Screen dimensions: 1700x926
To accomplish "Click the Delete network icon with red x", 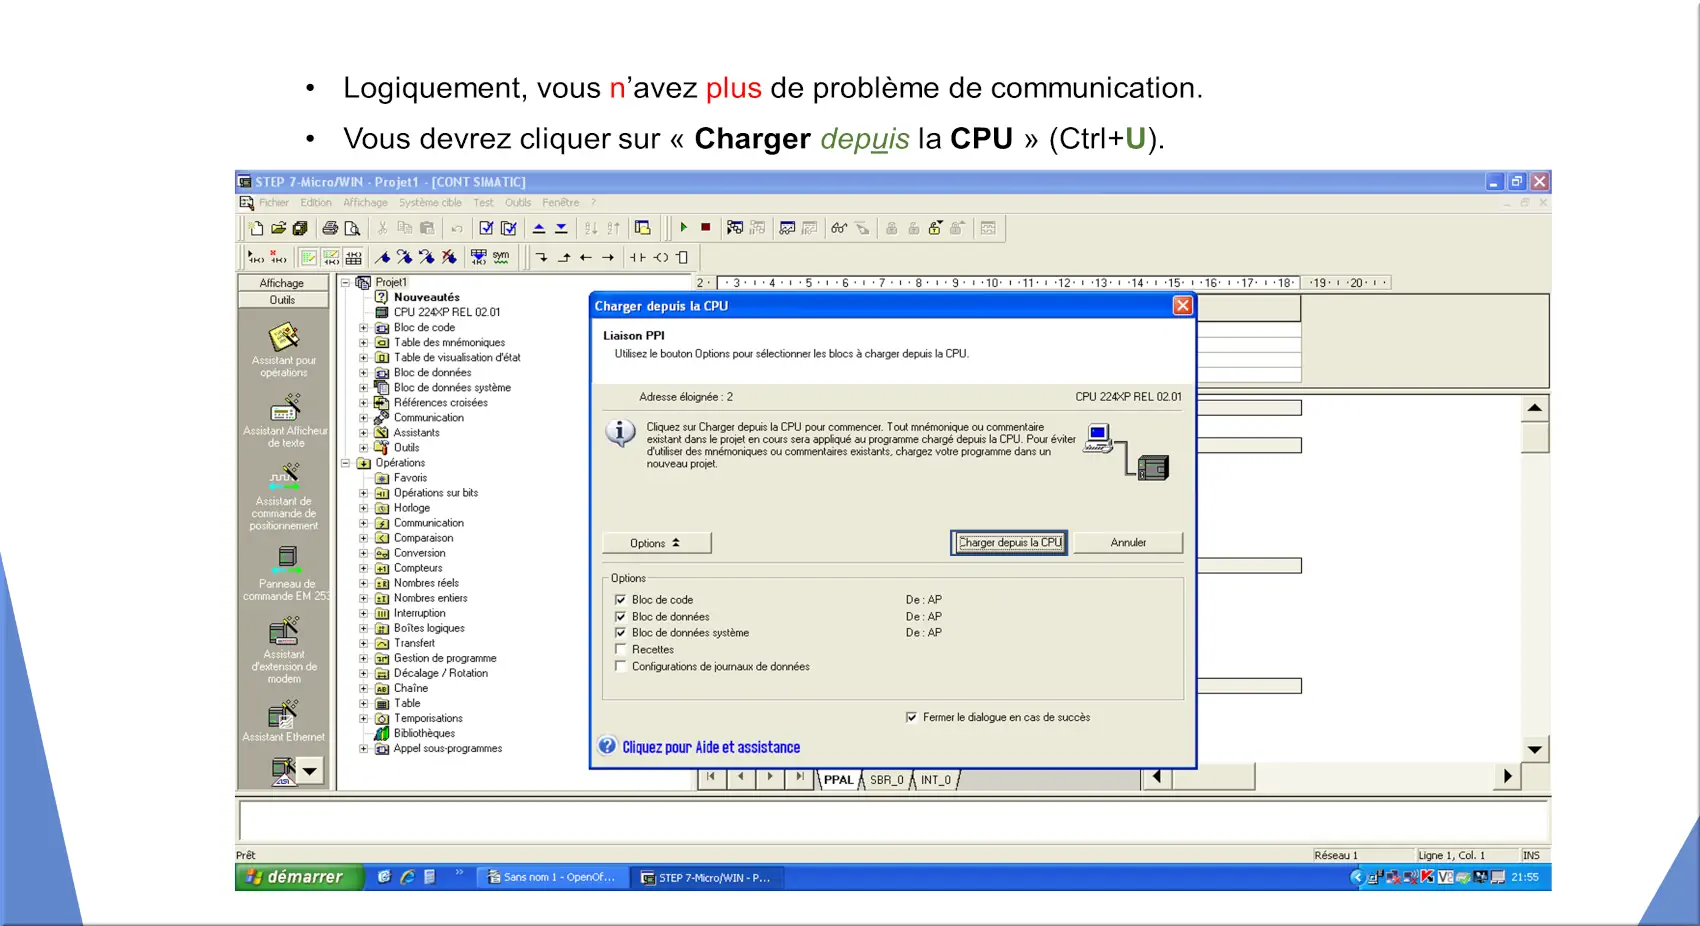I will [279, 257].
